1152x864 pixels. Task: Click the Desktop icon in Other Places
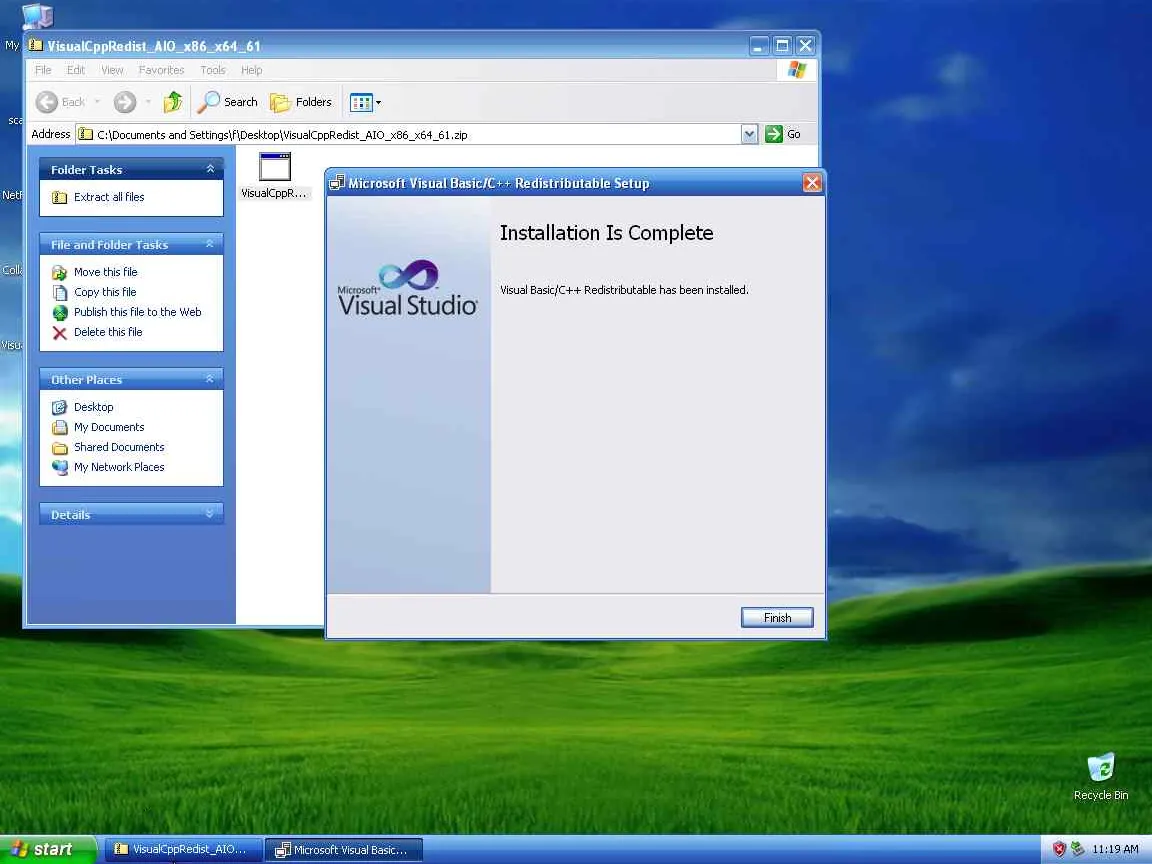pos(60,407)
